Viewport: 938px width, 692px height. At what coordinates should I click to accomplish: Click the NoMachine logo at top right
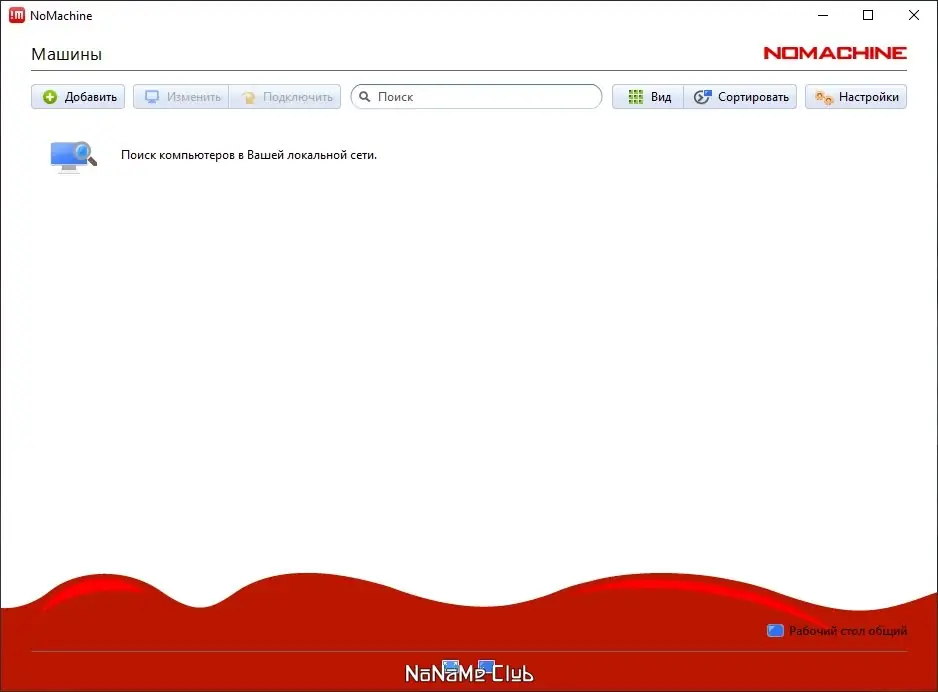(835, 53)
